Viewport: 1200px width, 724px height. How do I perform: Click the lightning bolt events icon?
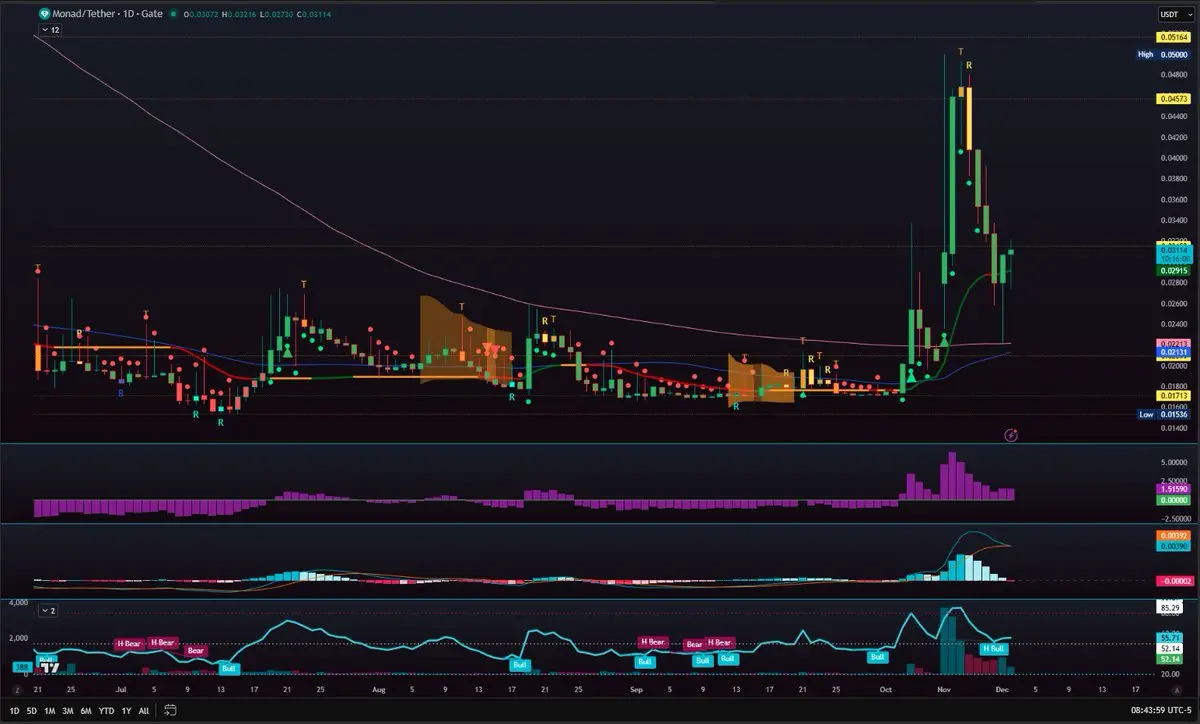point(1012,434)
